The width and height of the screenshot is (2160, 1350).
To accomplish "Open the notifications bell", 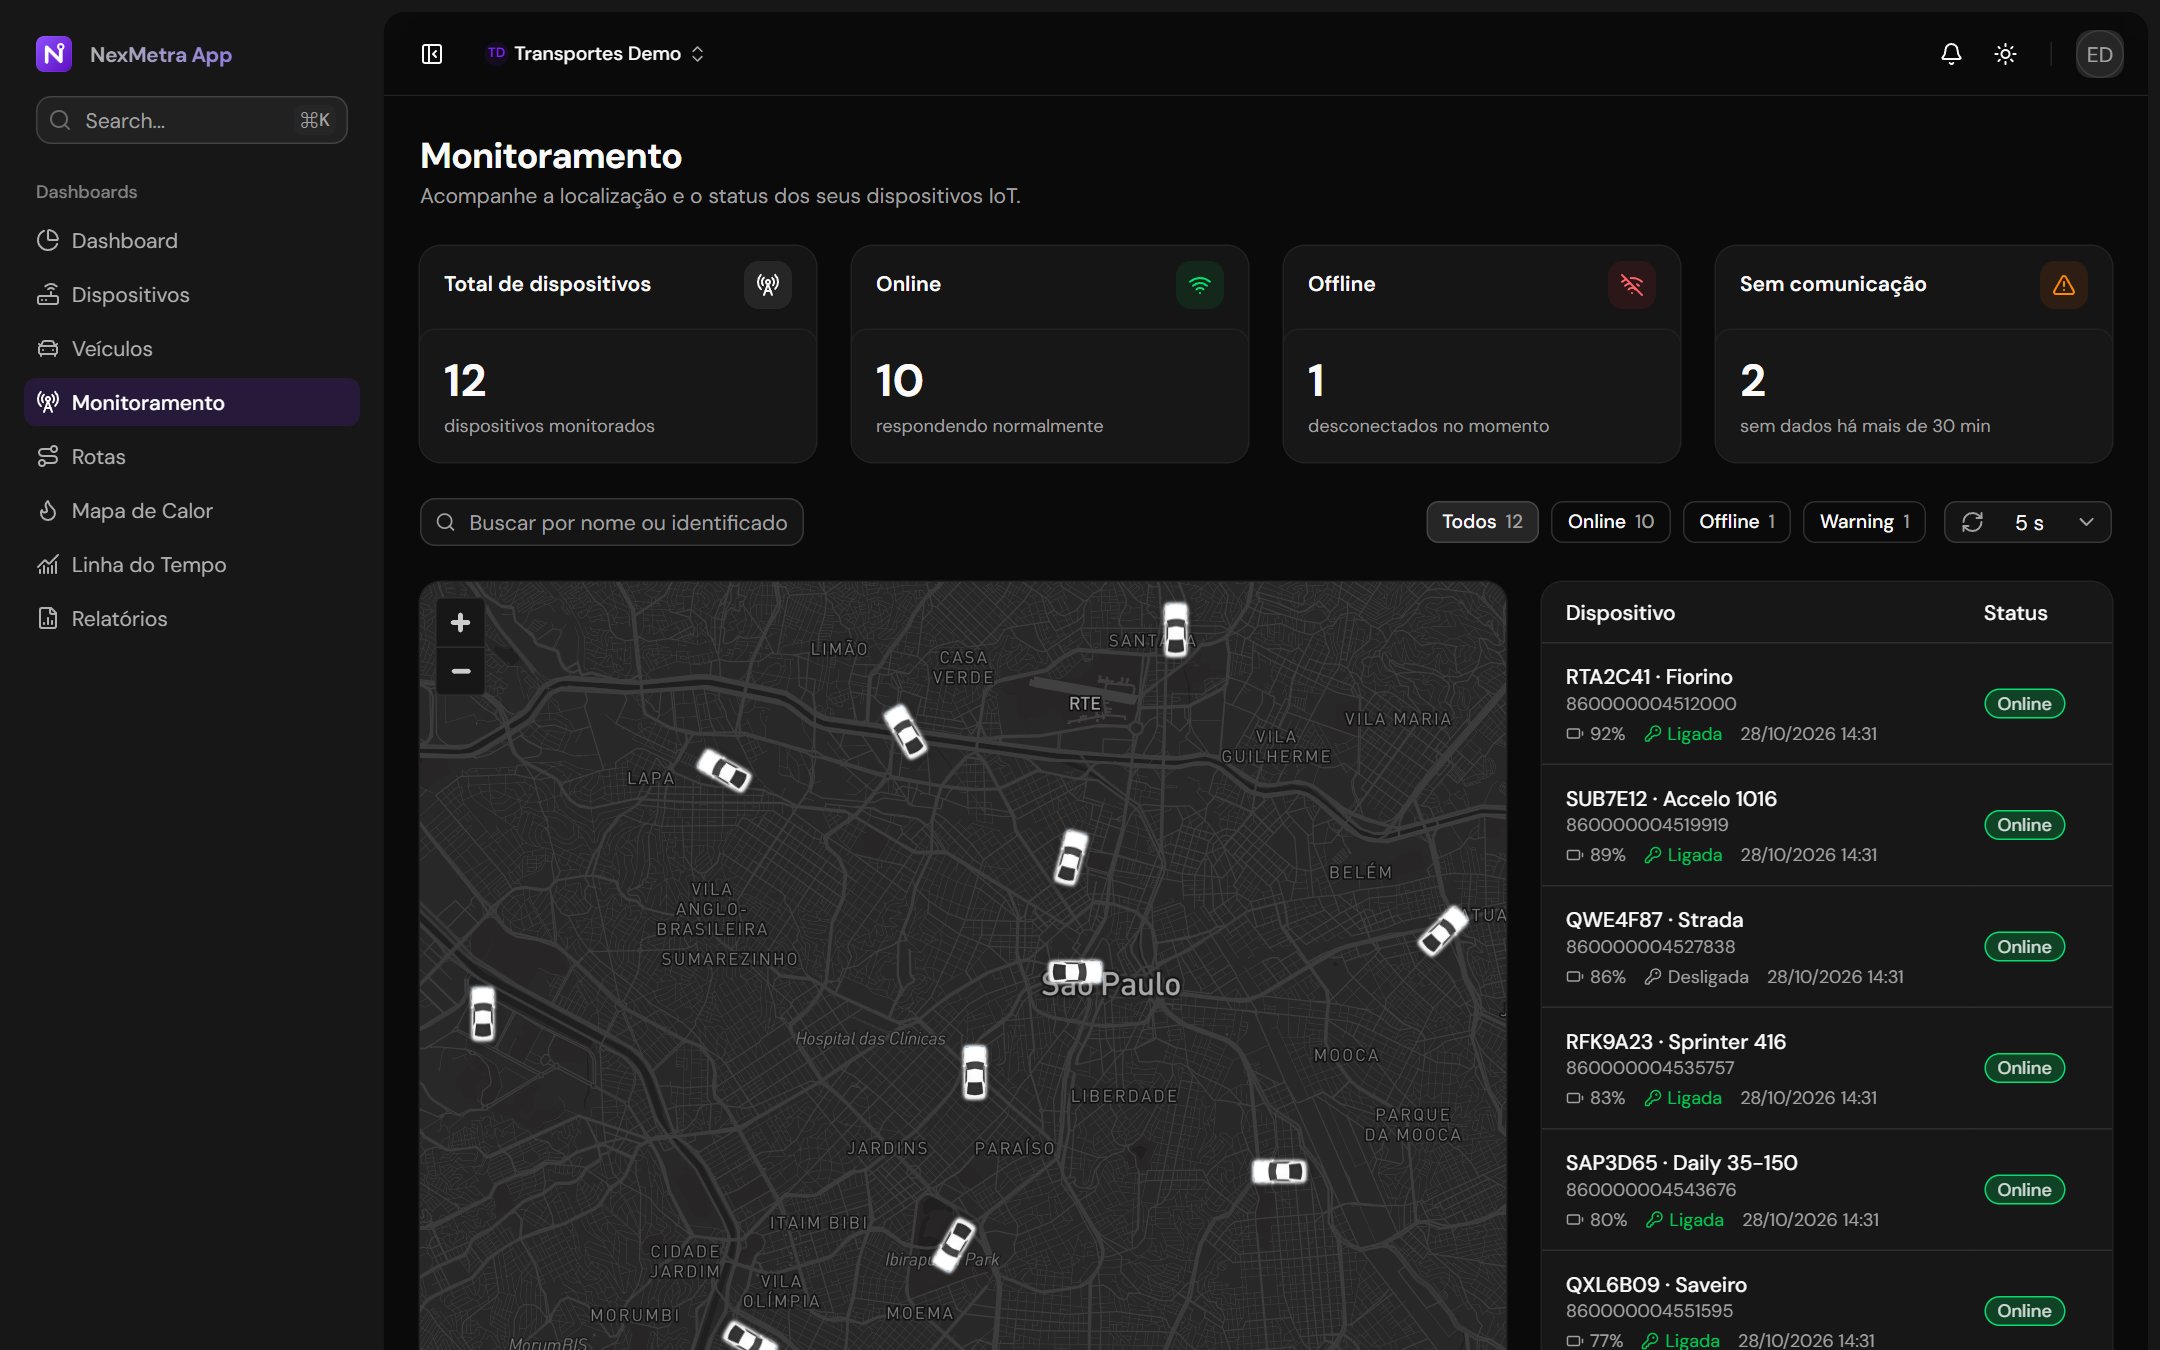I will point(1951,54).
